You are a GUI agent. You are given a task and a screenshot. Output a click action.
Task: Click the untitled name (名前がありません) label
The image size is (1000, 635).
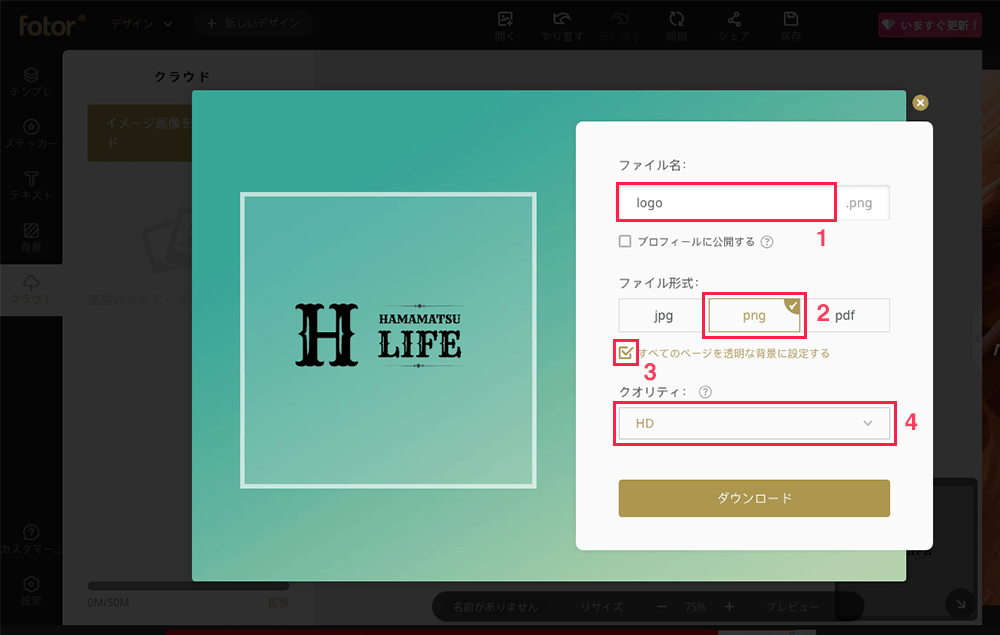496,607
